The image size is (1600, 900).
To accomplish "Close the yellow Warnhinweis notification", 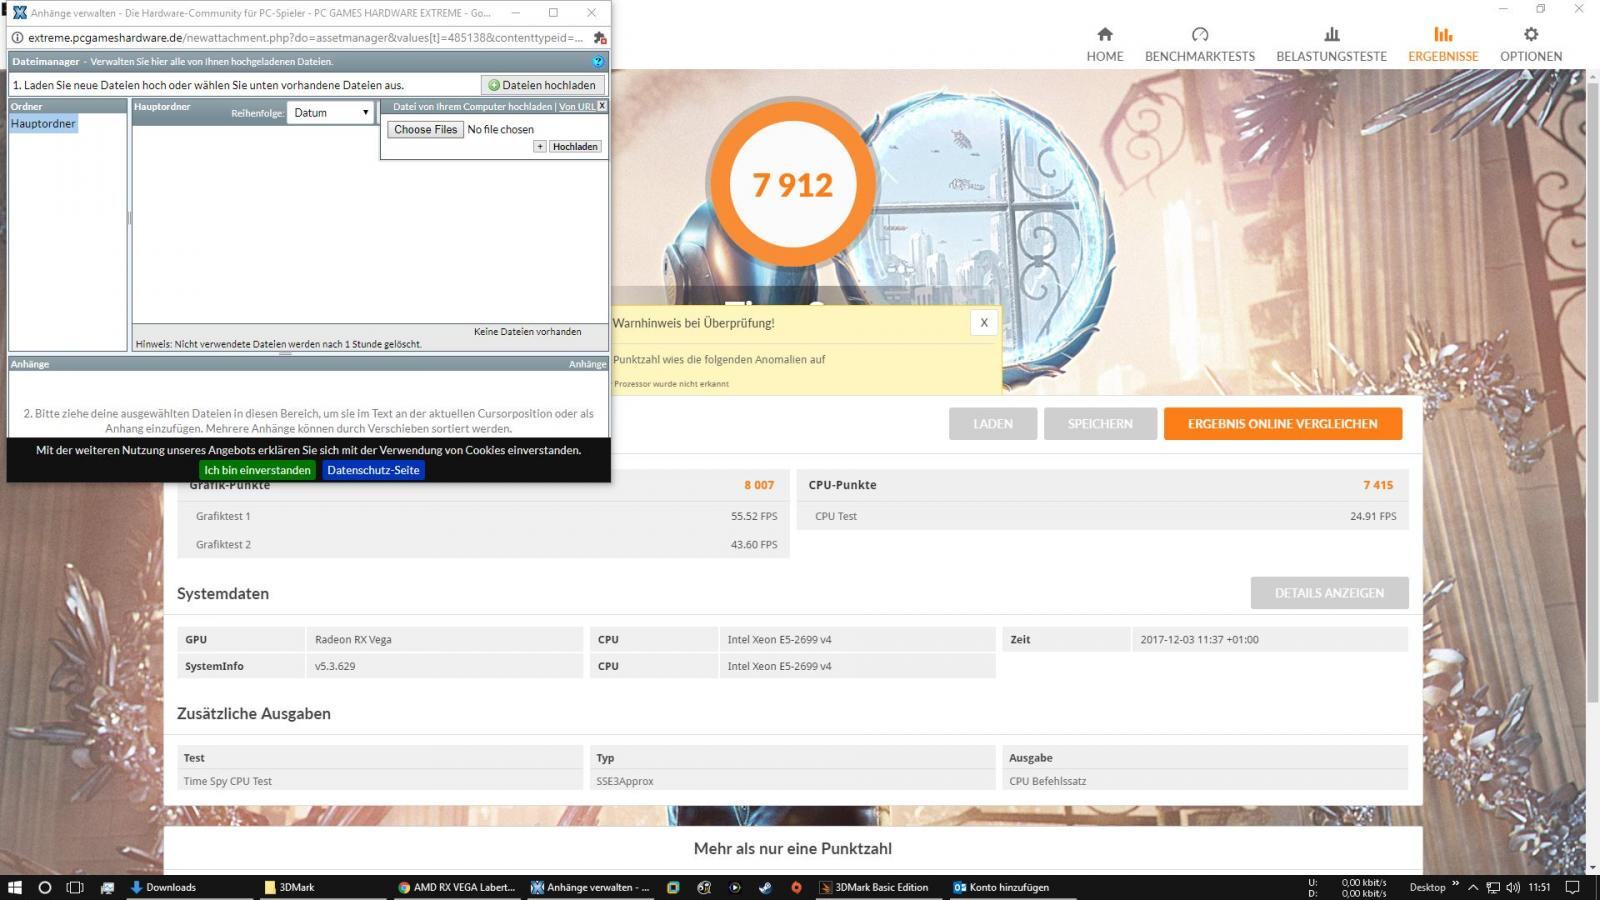I will click(x=984, y=323).
